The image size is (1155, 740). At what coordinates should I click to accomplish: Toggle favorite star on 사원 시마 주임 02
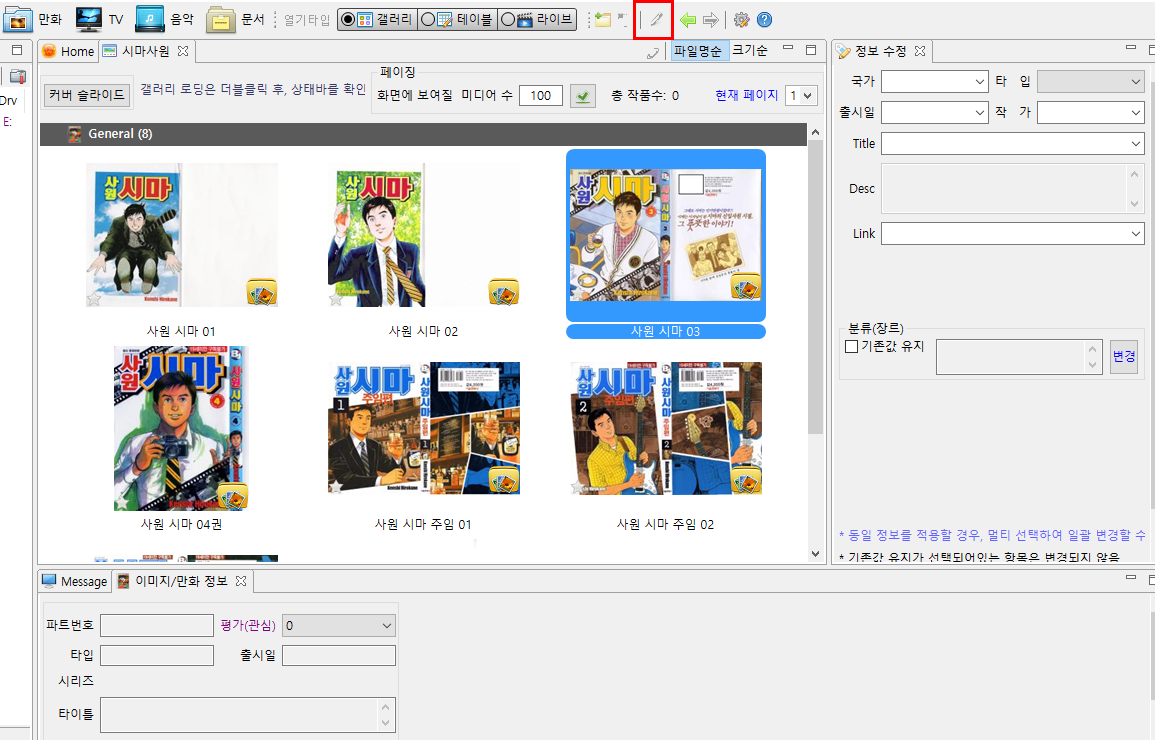578,487
